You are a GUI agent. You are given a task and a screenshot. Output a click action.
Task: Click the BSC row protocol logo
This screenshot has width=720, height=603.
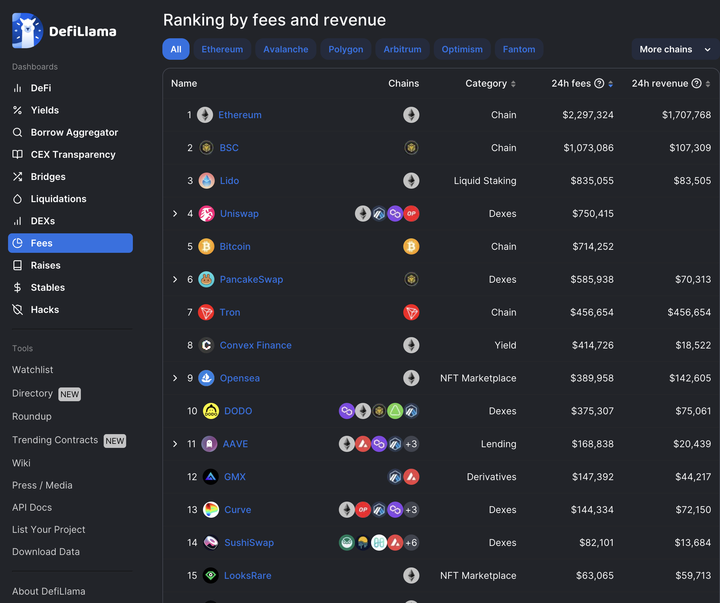(206, 148)
